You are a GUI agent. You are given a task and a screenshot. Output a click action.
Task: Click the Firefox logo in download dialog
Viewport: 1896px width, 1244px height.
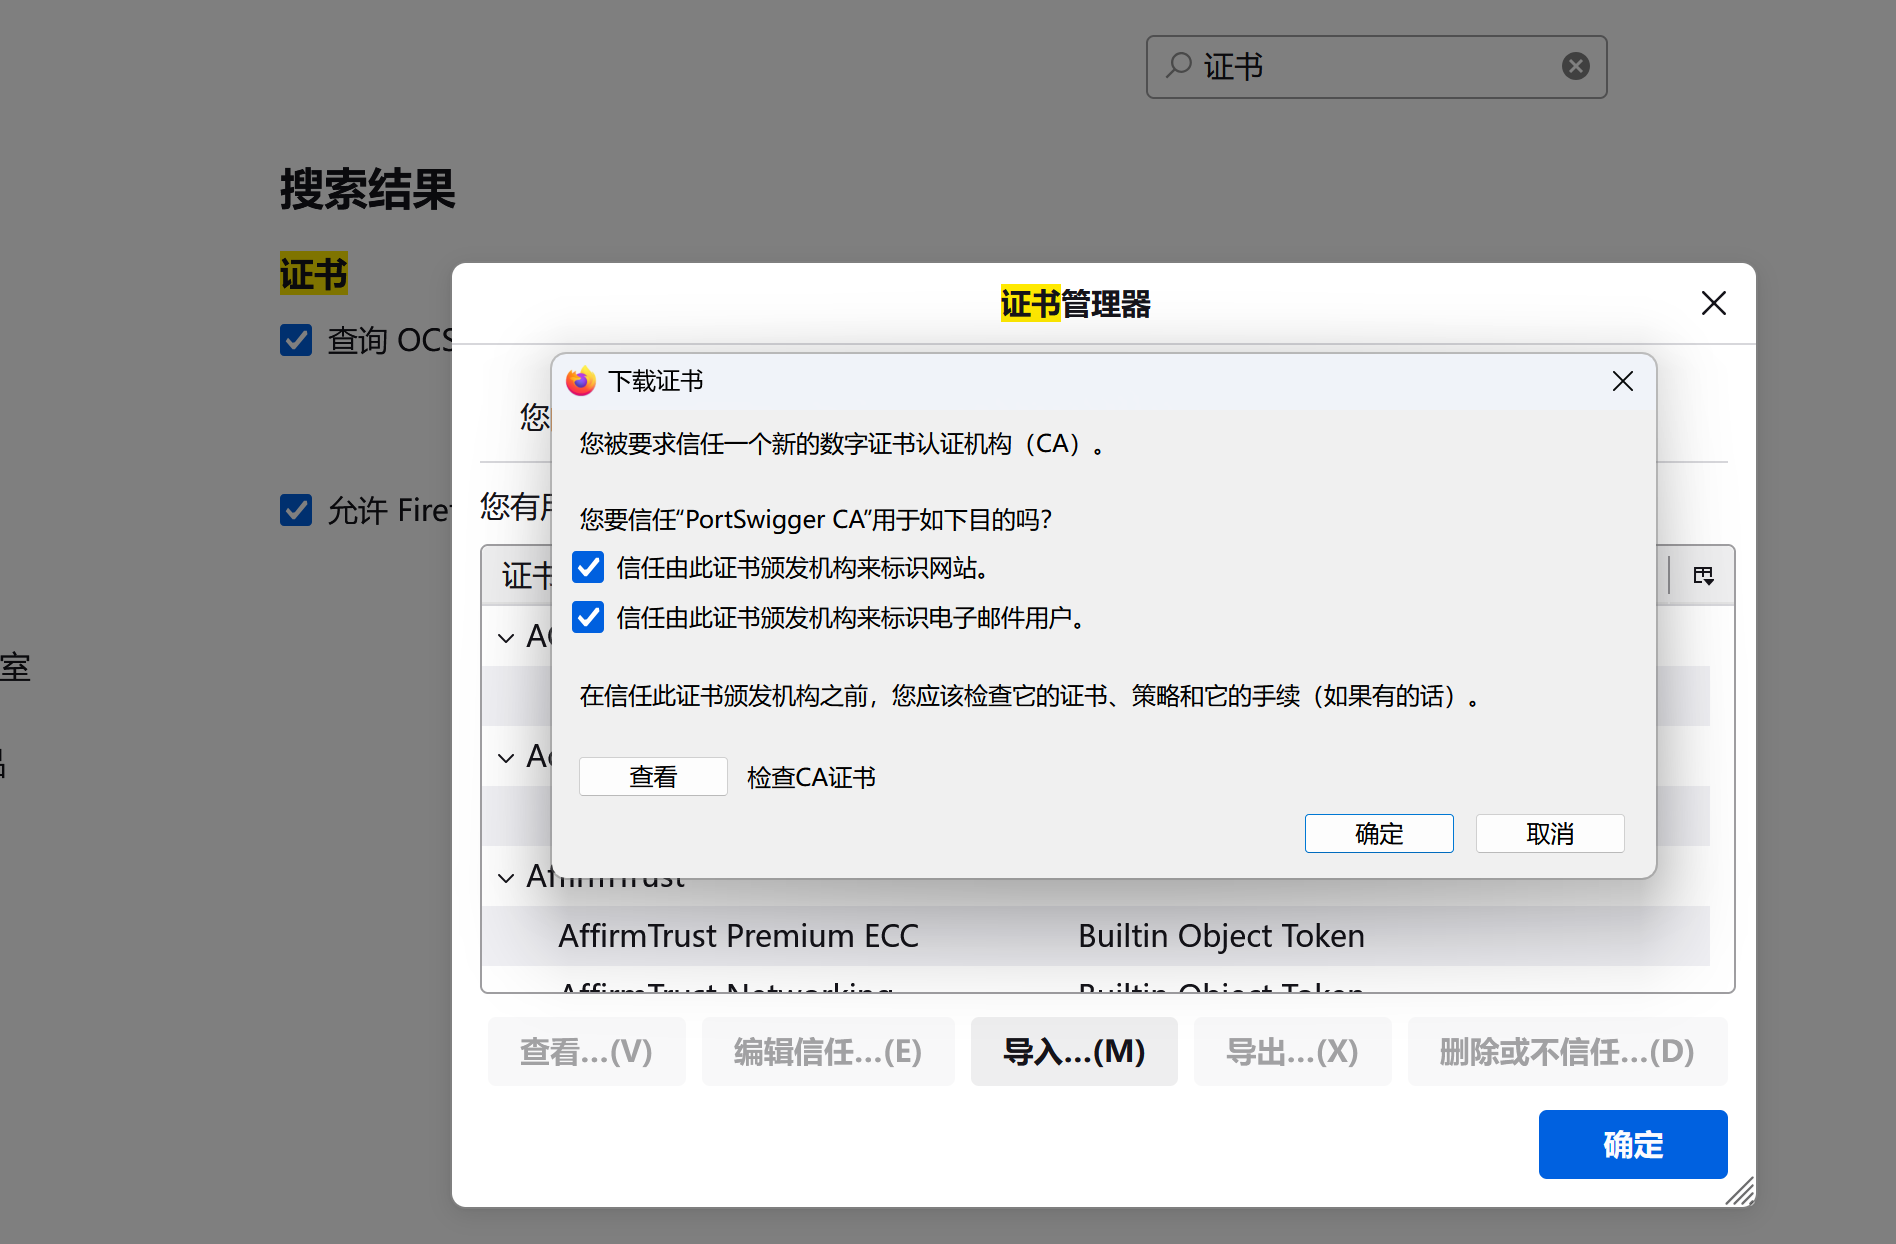[581, 381]
